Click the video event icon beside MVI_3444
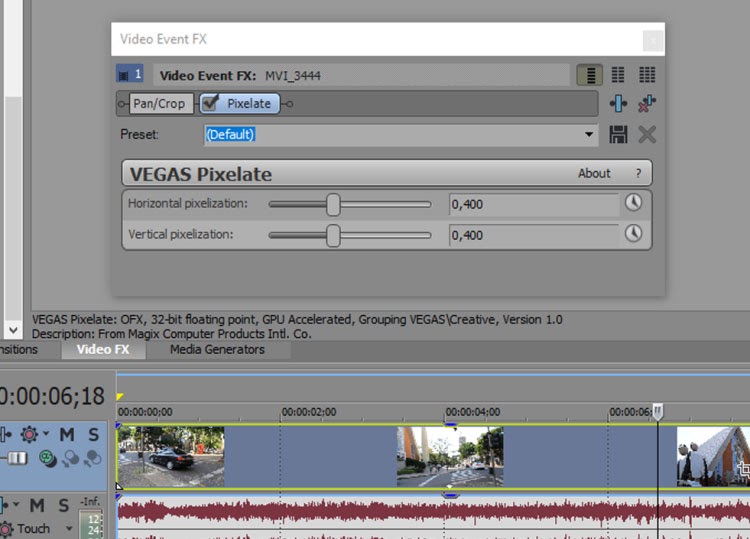Viewport: 750px width, 539px height. coord(130,74)
